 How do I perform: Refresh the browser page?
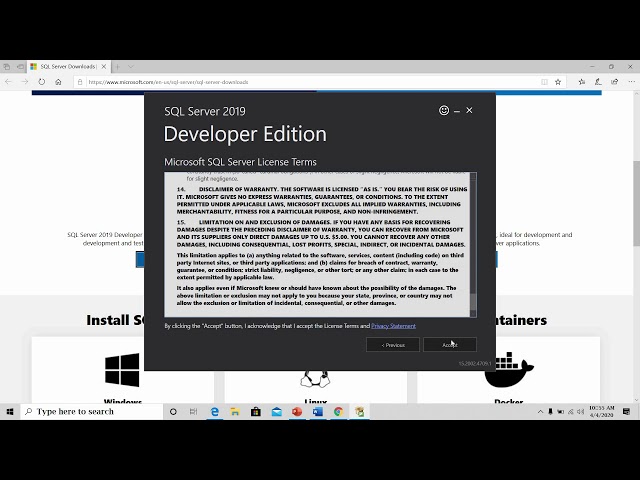(x=42, y=82)
